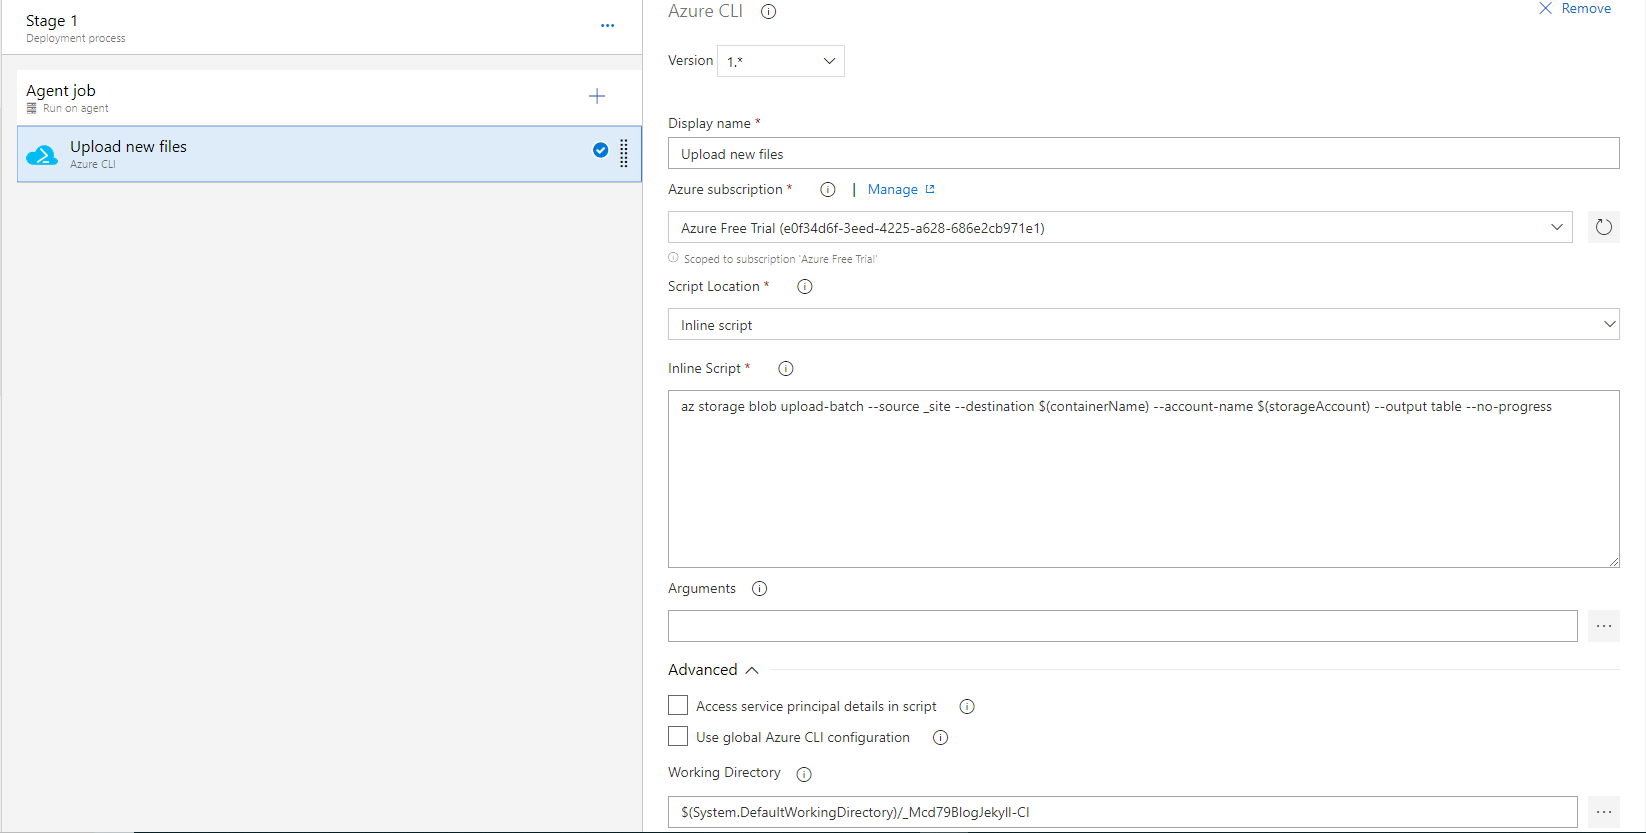Click the info icon beside Script Location
1646x833 pixels.
tap(804, 287)
